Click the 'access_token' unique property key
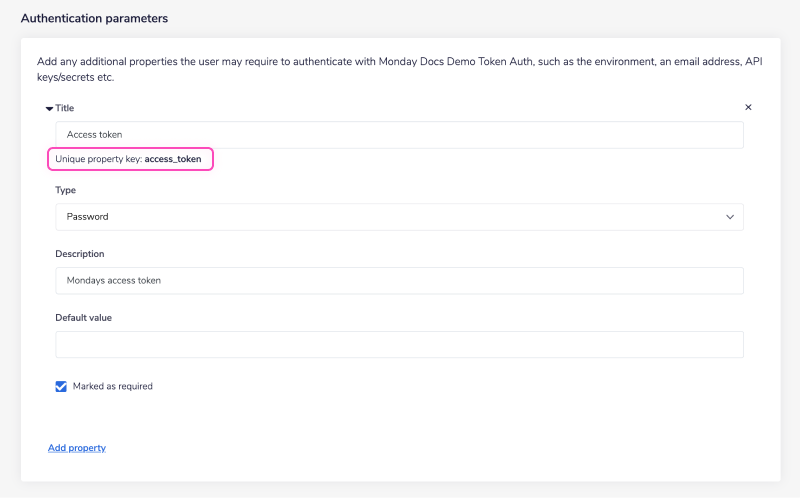The image size is (800, 498). point(173,160)
